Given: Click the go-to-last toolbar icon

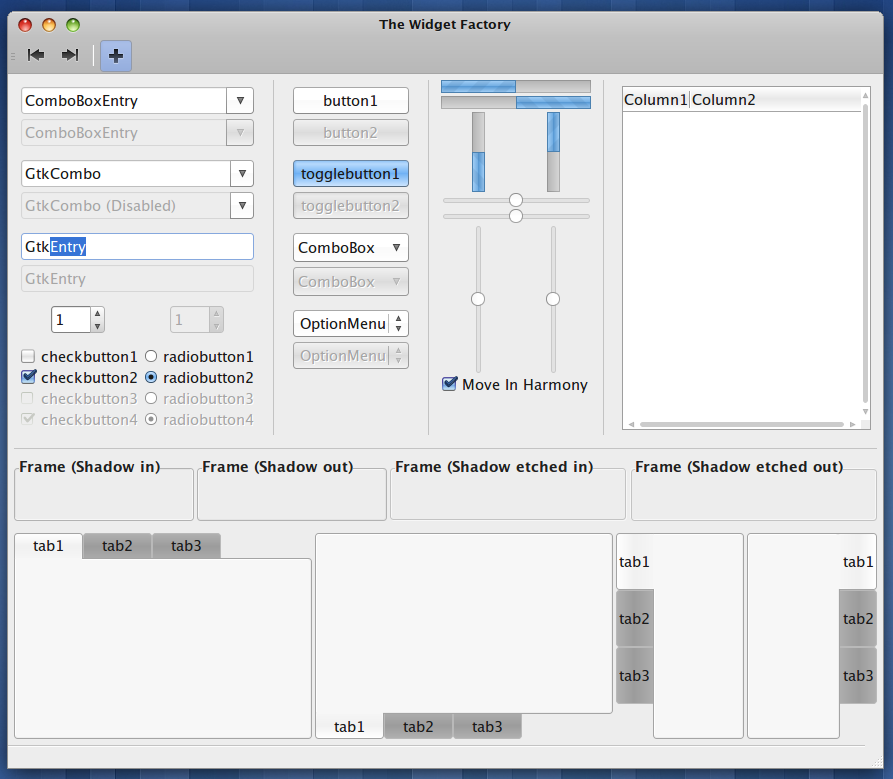Looking at the screenshot, I should [70, 55].
